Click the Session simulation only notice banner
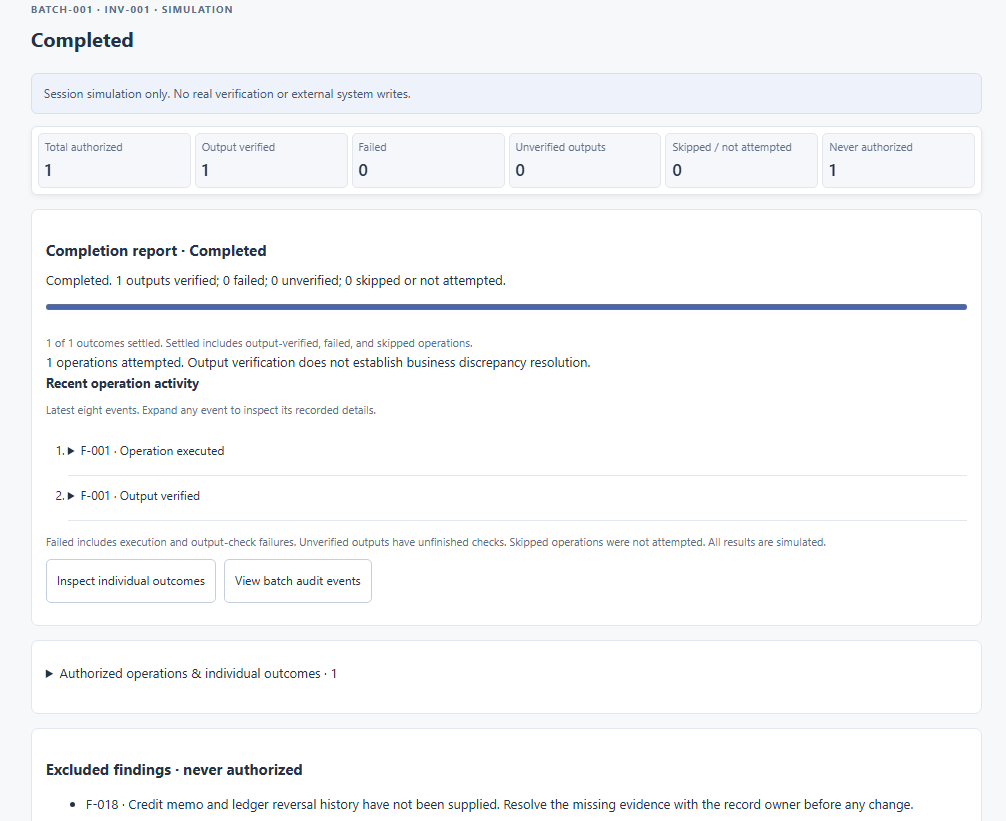1006x821 pixels. coord(506,94)
